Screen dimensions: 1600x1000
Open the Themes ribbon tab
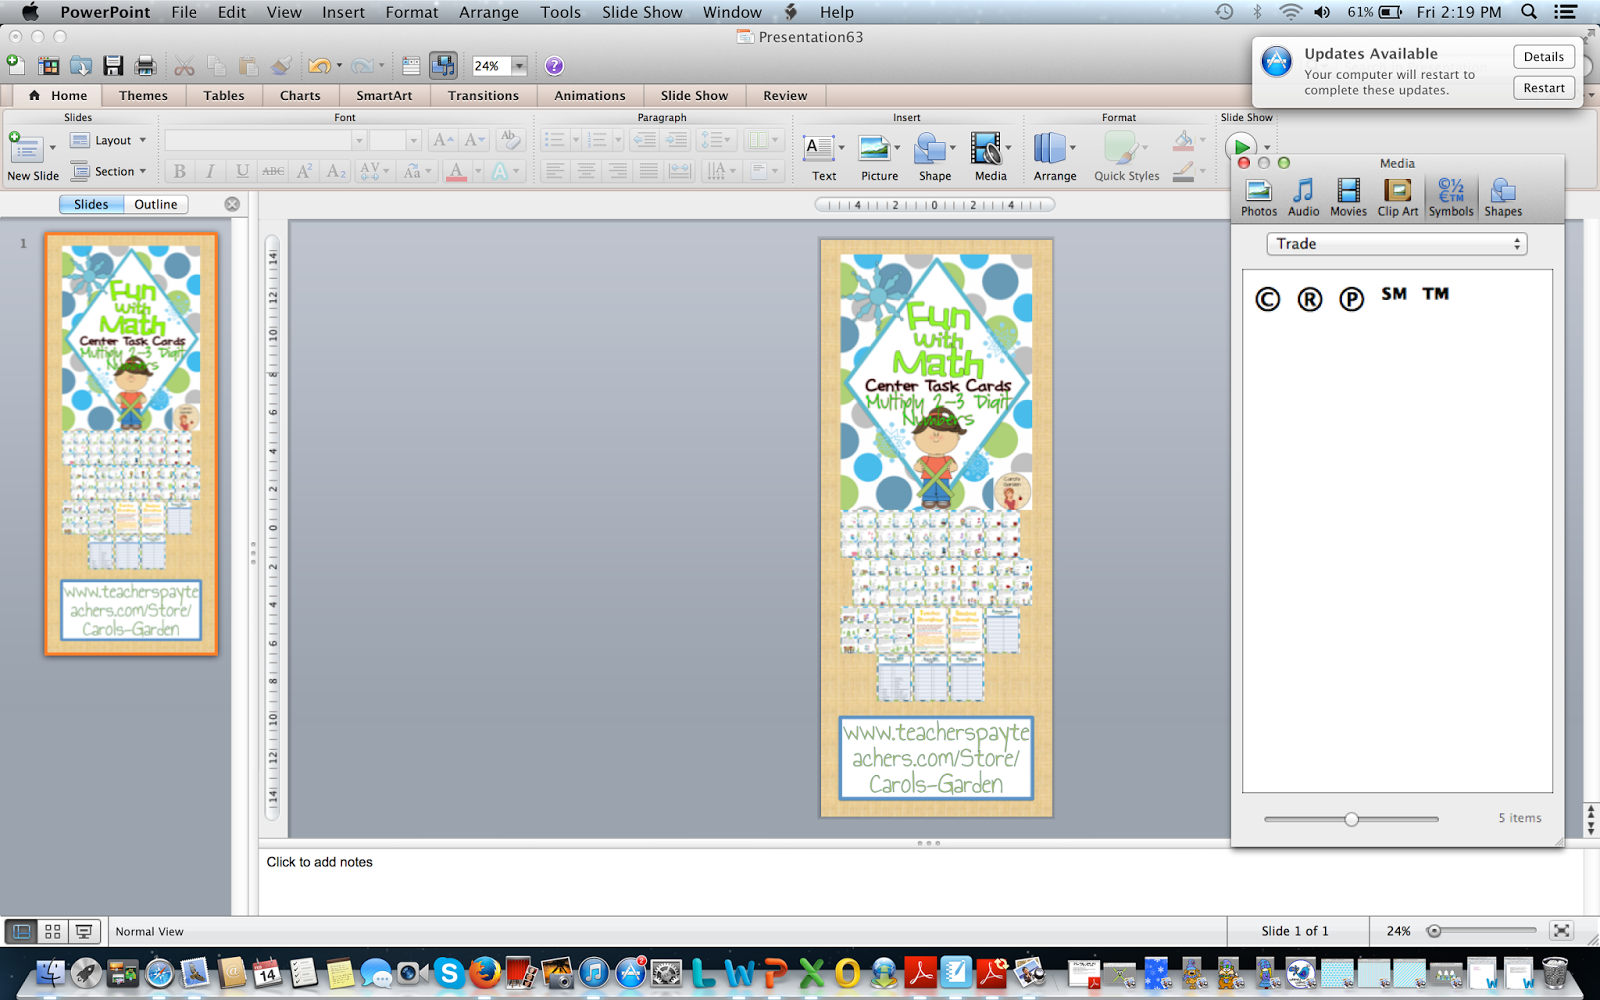(143, 96)
